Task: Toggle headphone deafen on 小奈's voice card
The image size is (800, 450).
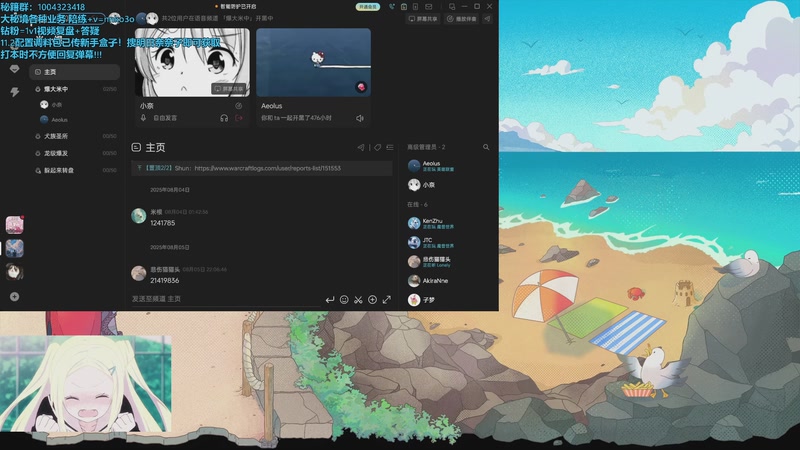Action: (224, 118)
